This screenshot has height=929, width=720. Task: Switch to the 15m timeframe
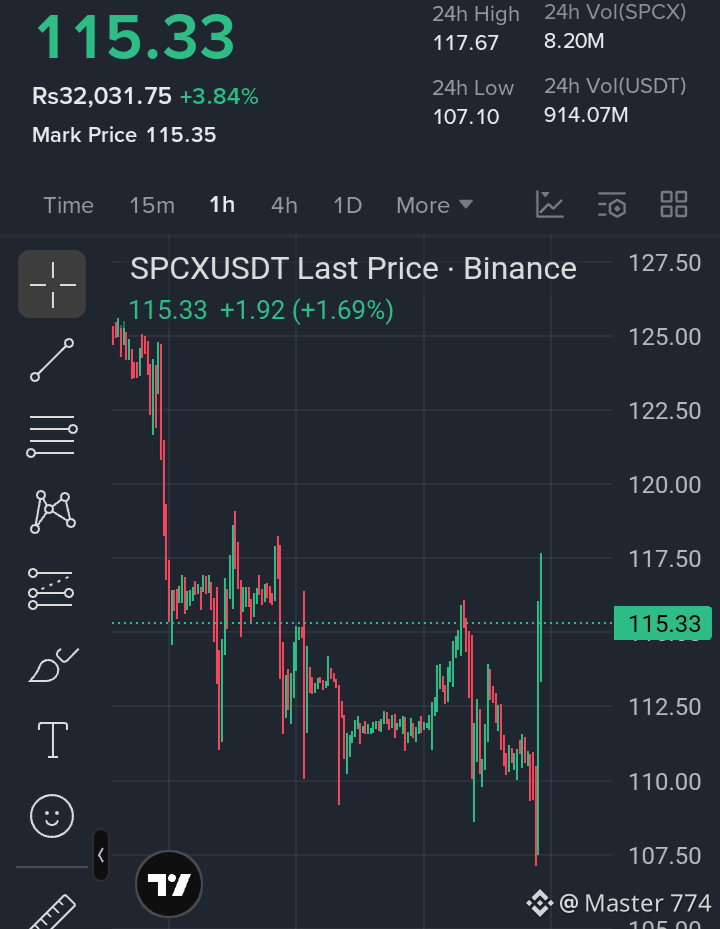(152, 205)
